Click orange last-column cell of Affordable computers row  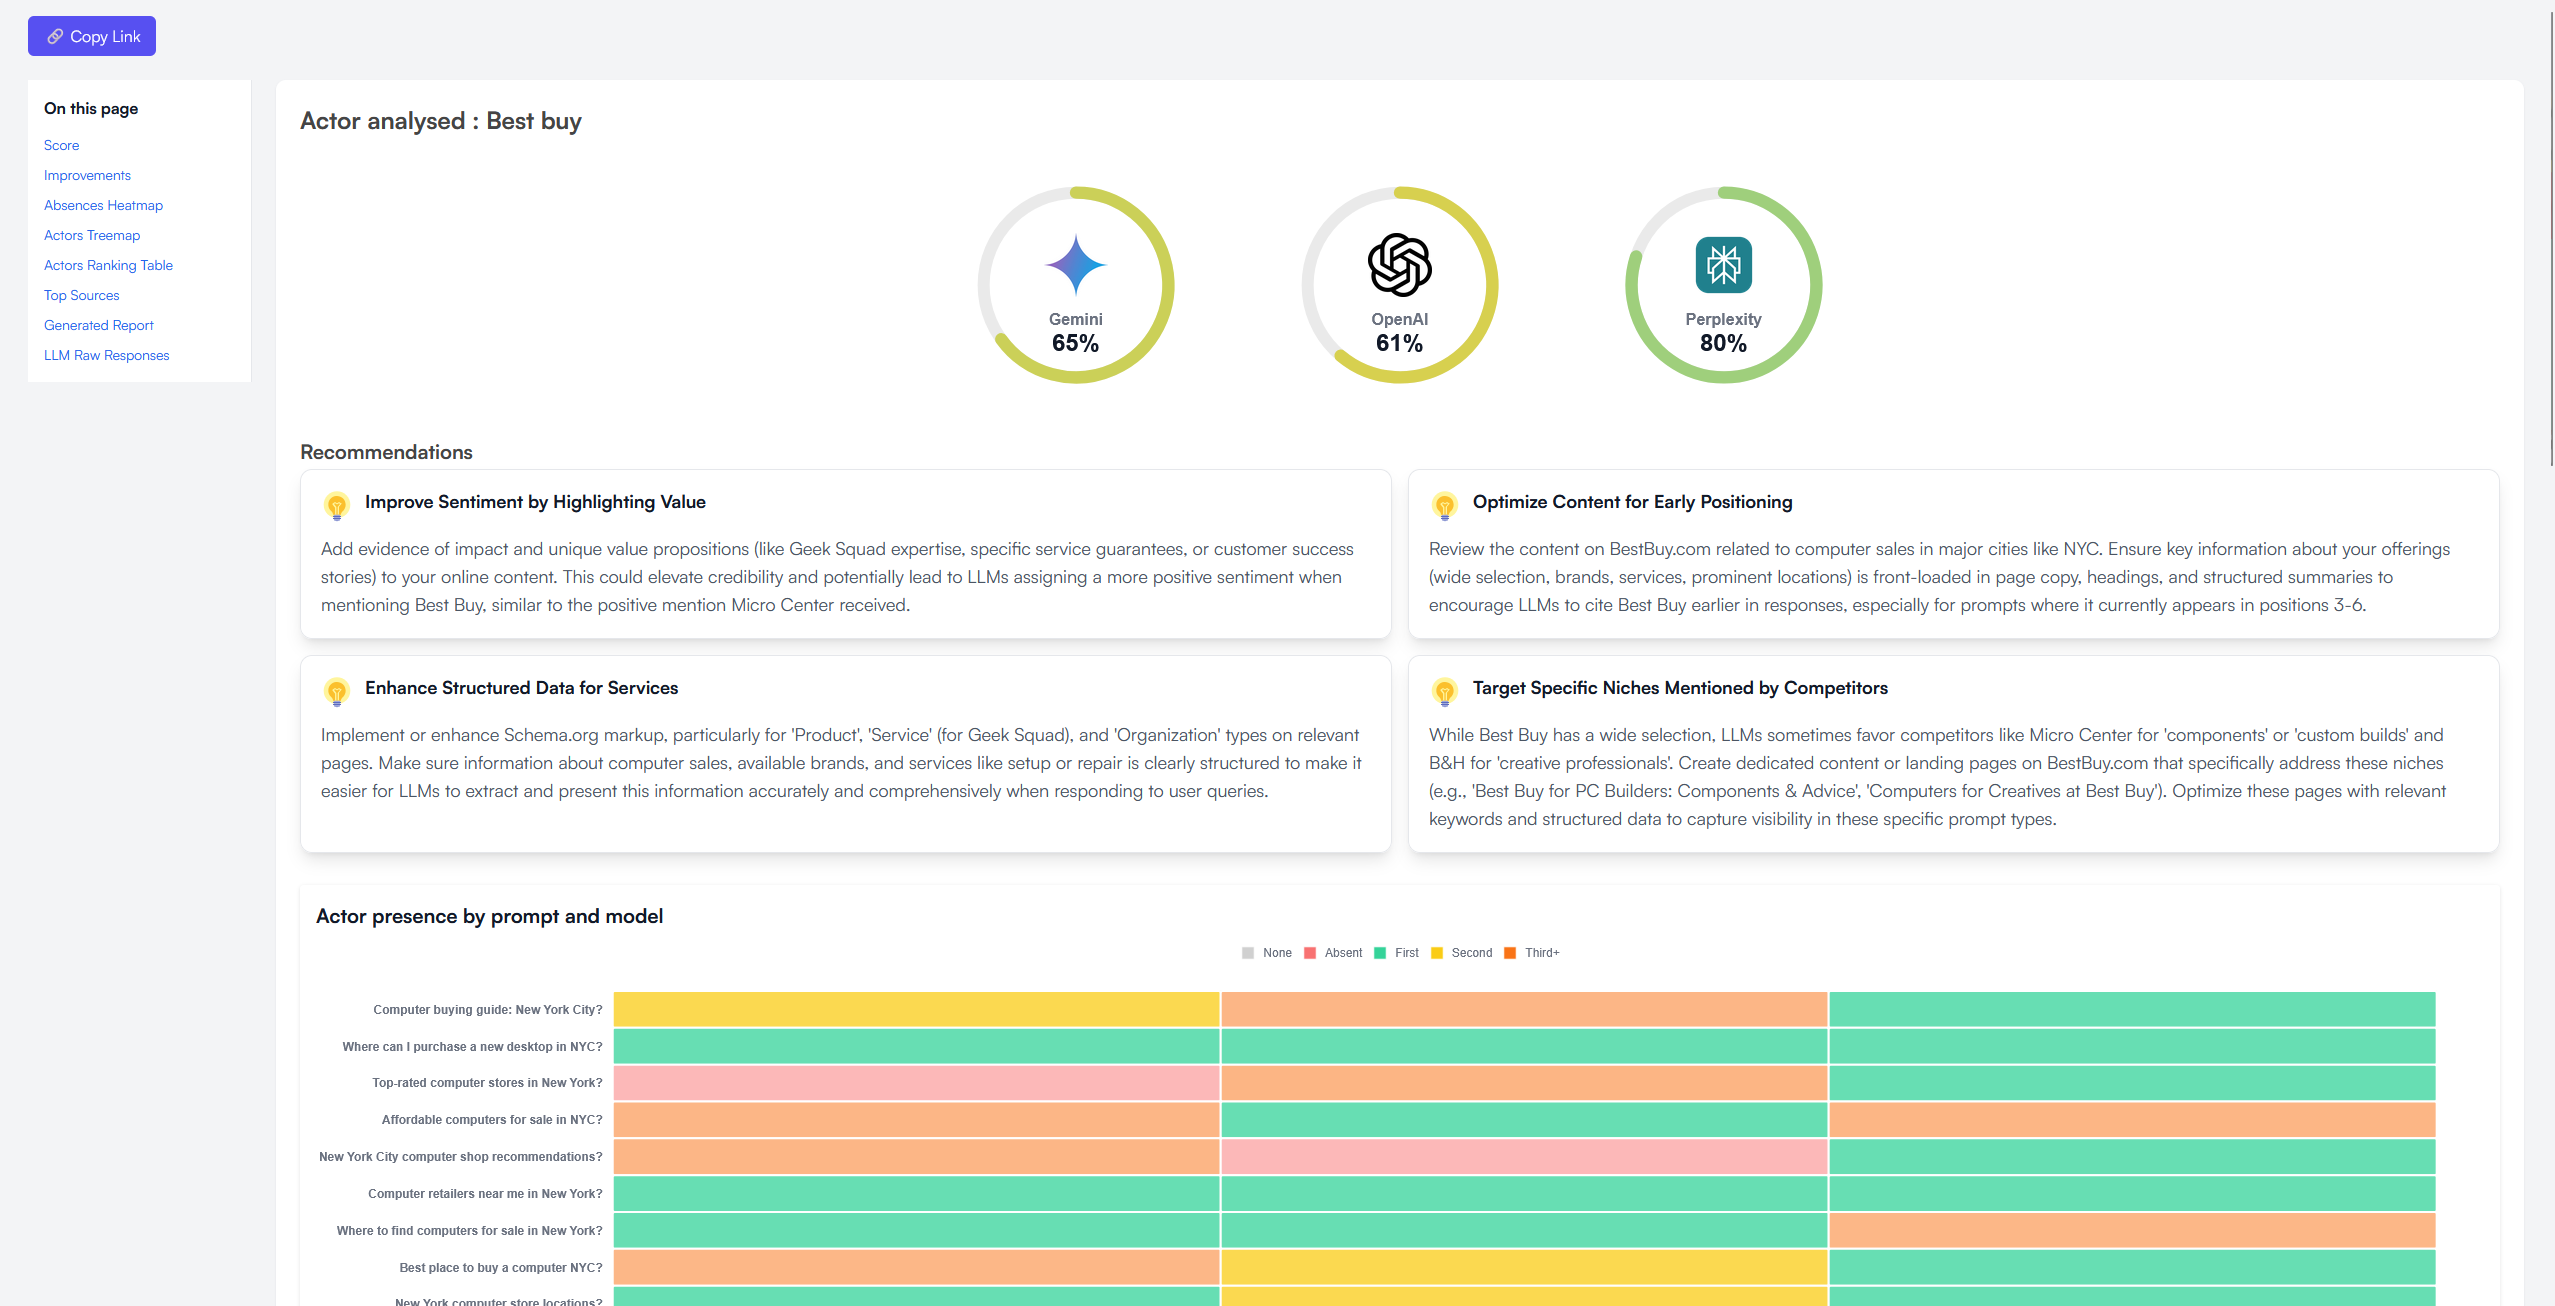pos(2132,1120)
